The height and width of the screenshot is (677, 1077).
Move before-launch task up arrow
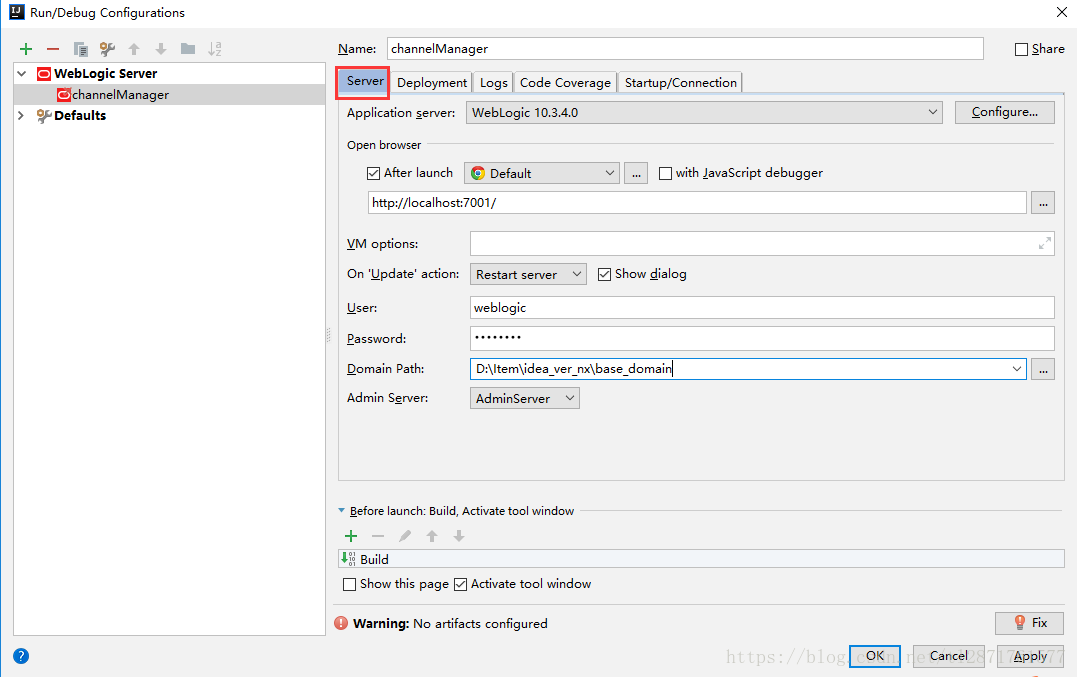(432, 536)
